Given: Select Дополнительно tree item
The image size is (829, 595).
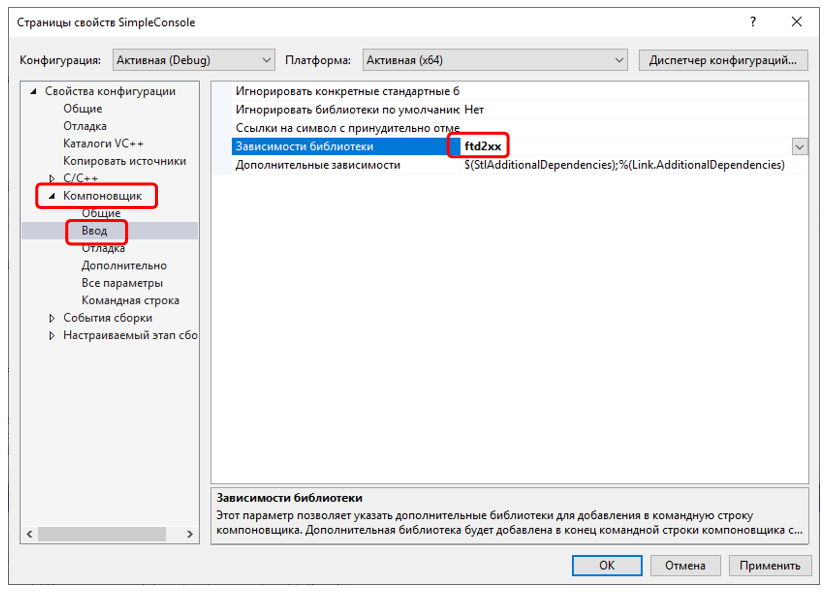Looking at the screenshot, I should pyautogui.click(x=124, y=266).
